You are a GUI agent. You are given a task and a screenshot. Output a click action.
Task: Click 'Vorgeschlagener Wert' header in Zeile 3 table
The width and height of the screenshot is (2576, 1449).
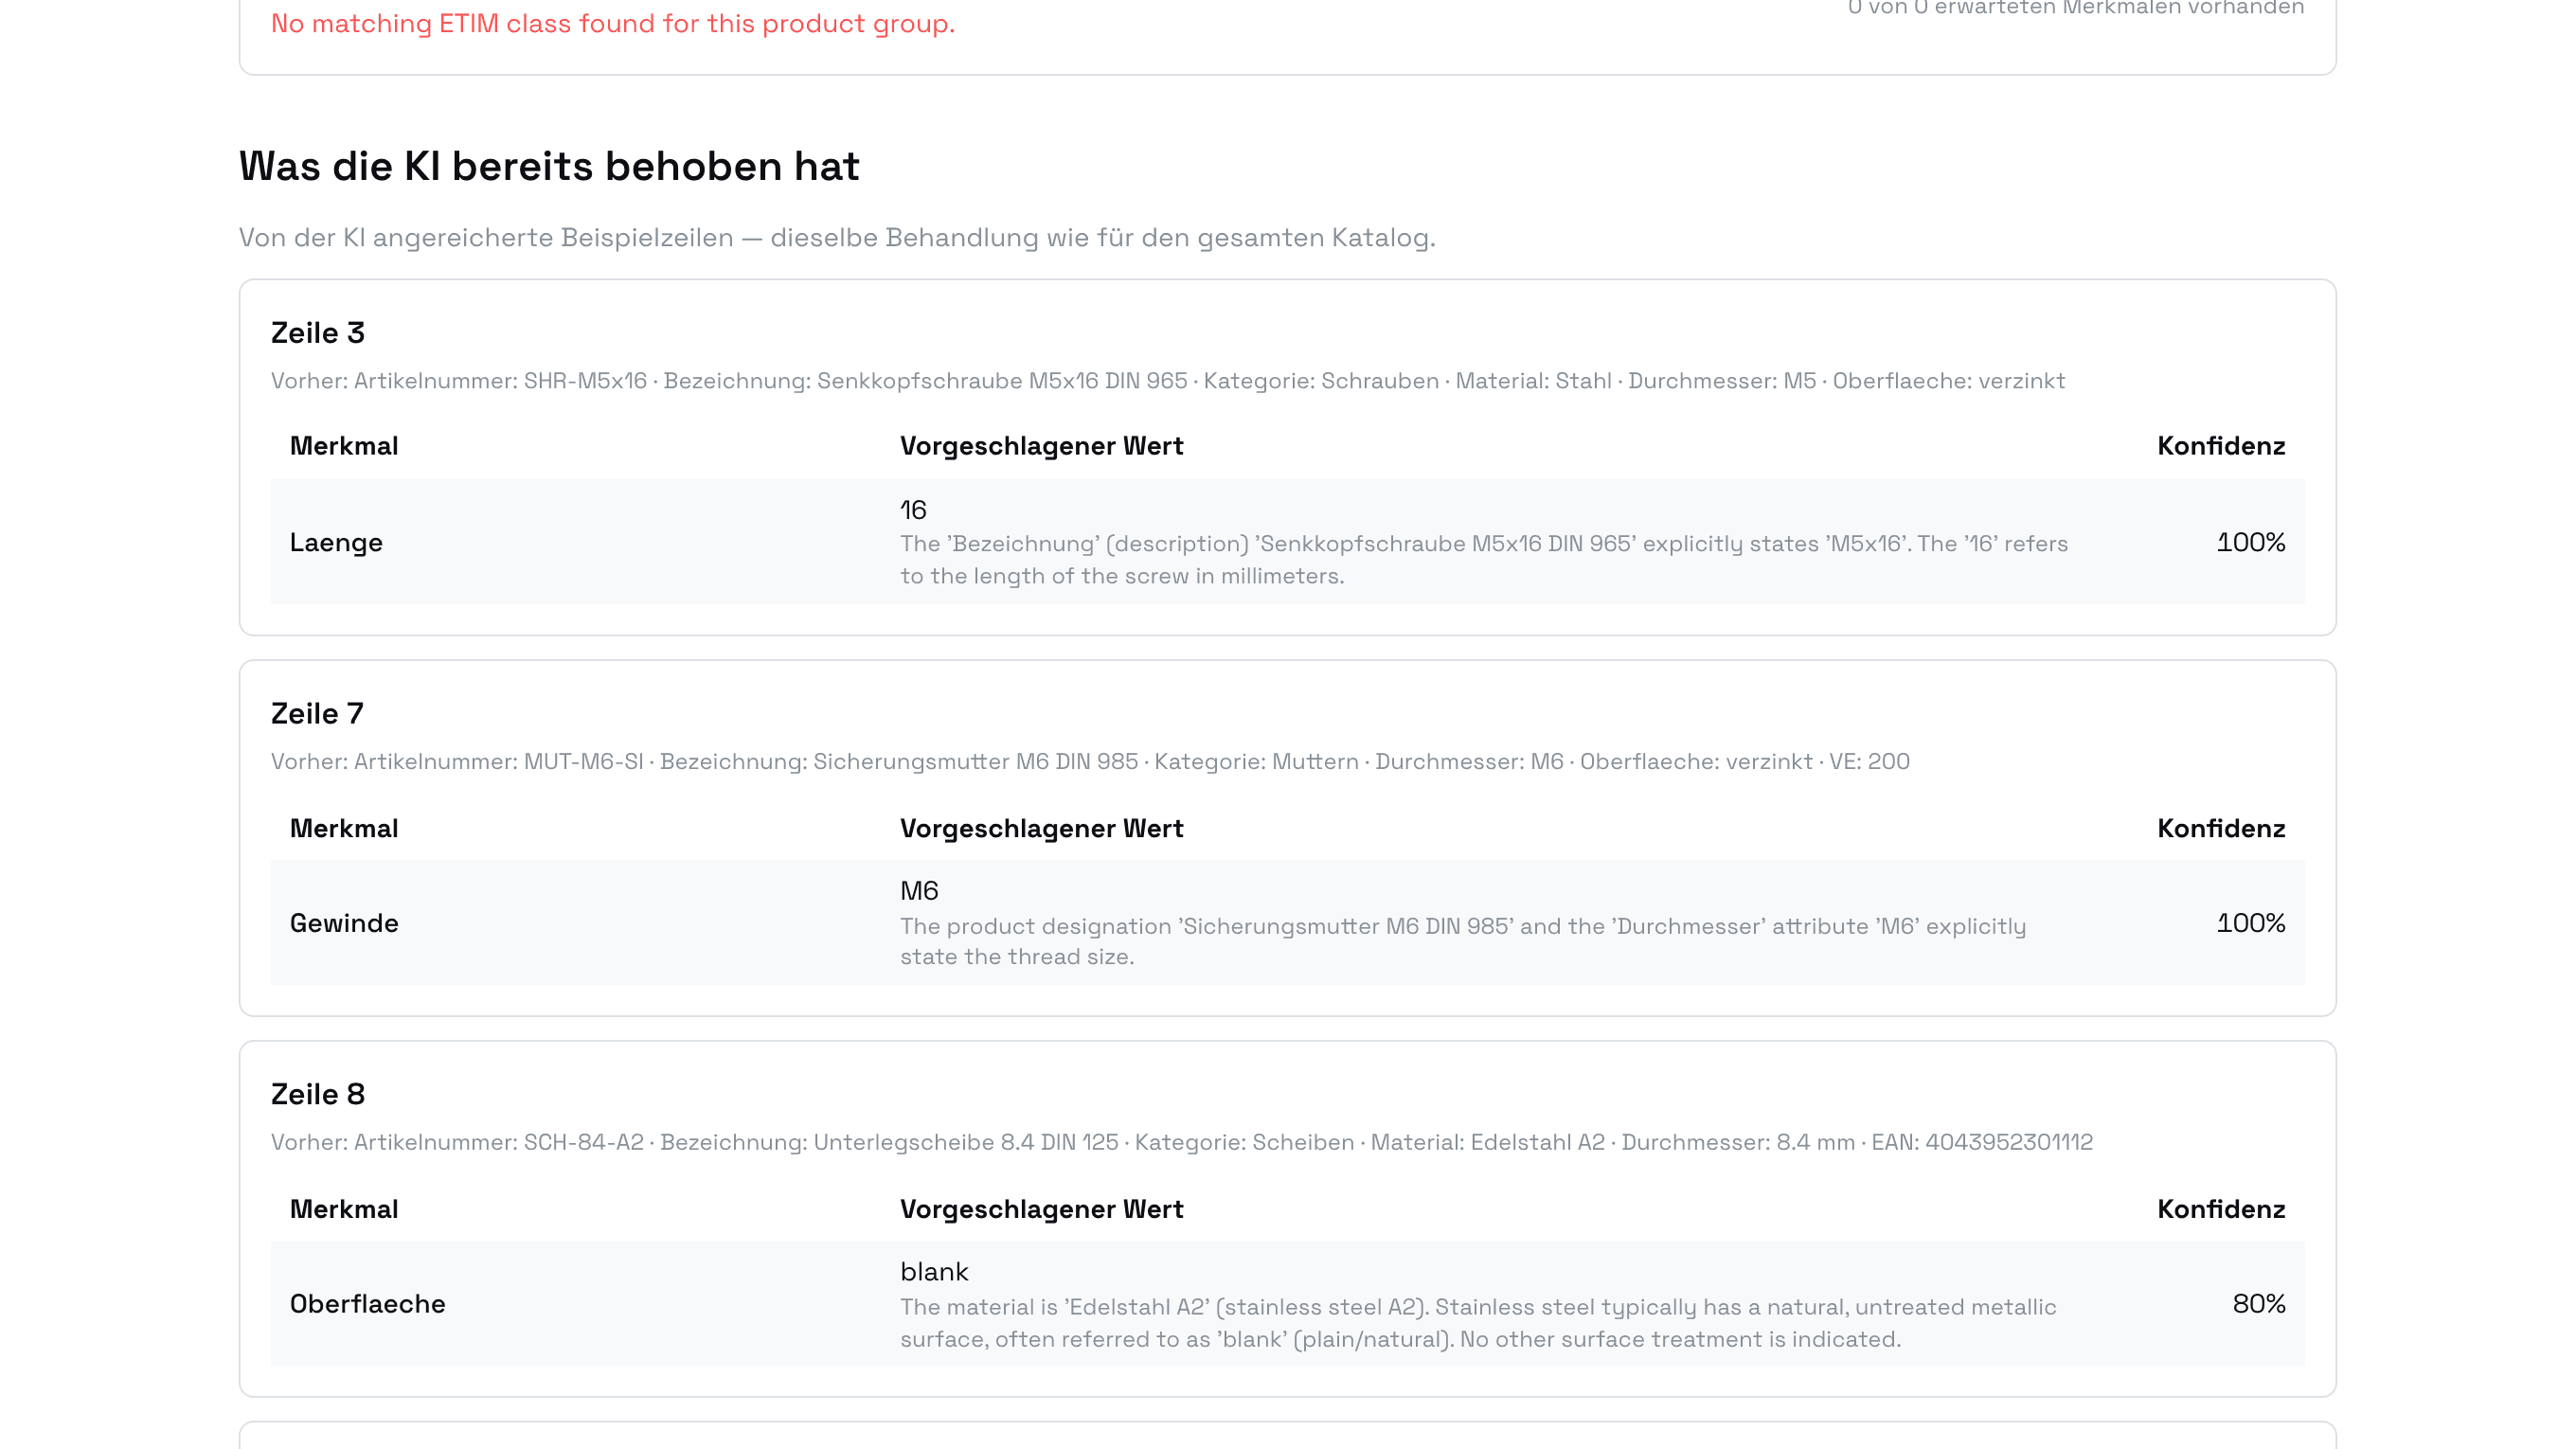coord(1041,446)
